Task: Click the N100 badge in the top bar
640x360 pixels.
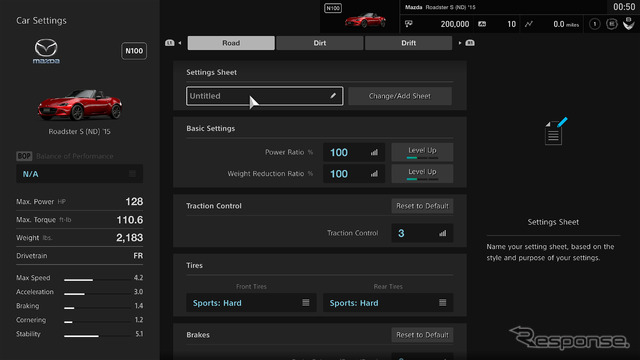Action: click(333, 8)
